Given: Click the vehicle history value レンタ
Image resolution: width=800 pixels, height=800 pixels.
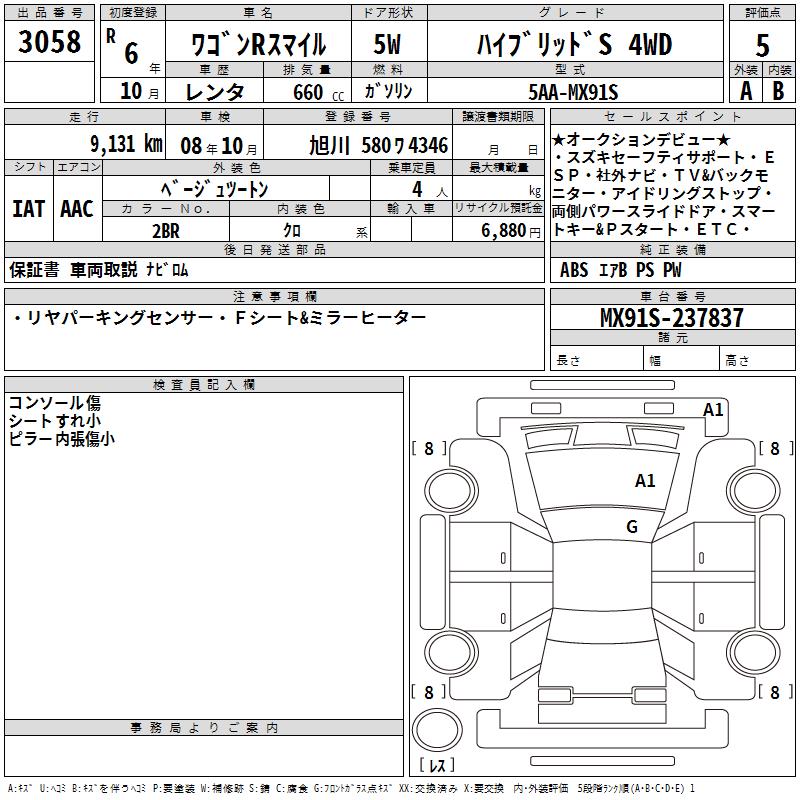Looking at the screenshot, I should pos(214,92).
